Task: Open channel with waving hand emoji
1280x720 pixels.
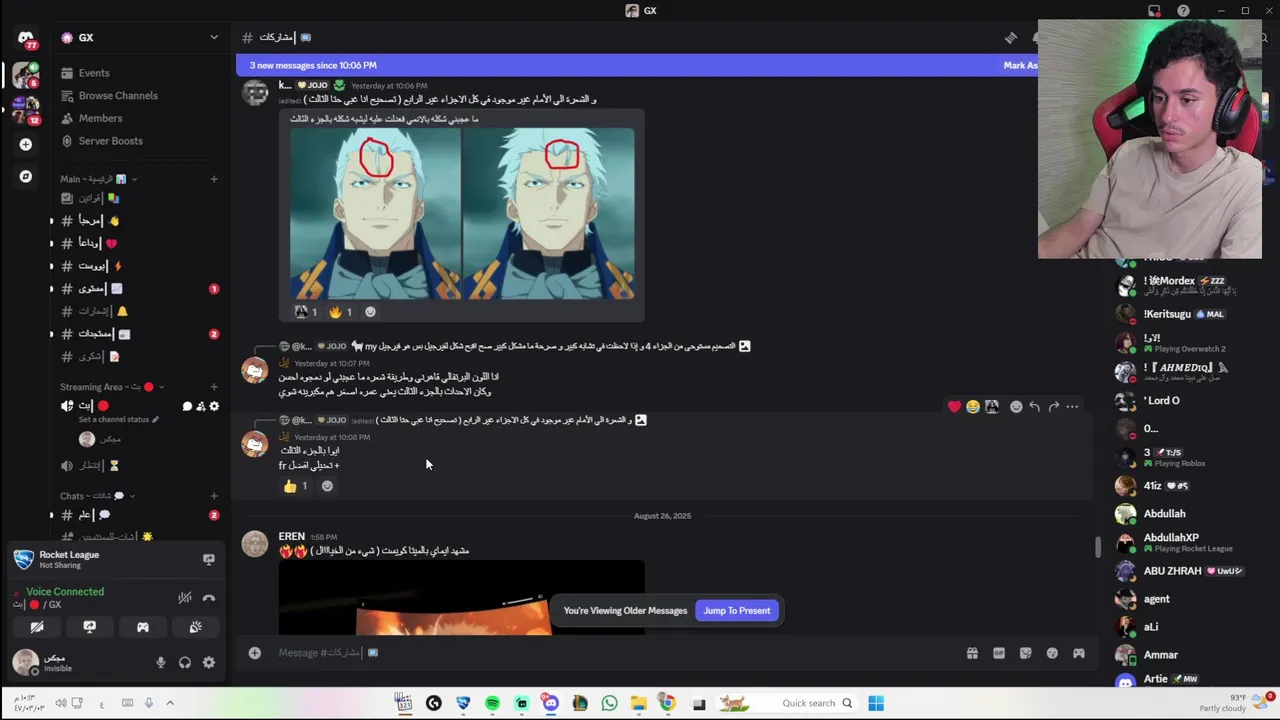Action: coord(139,221)
